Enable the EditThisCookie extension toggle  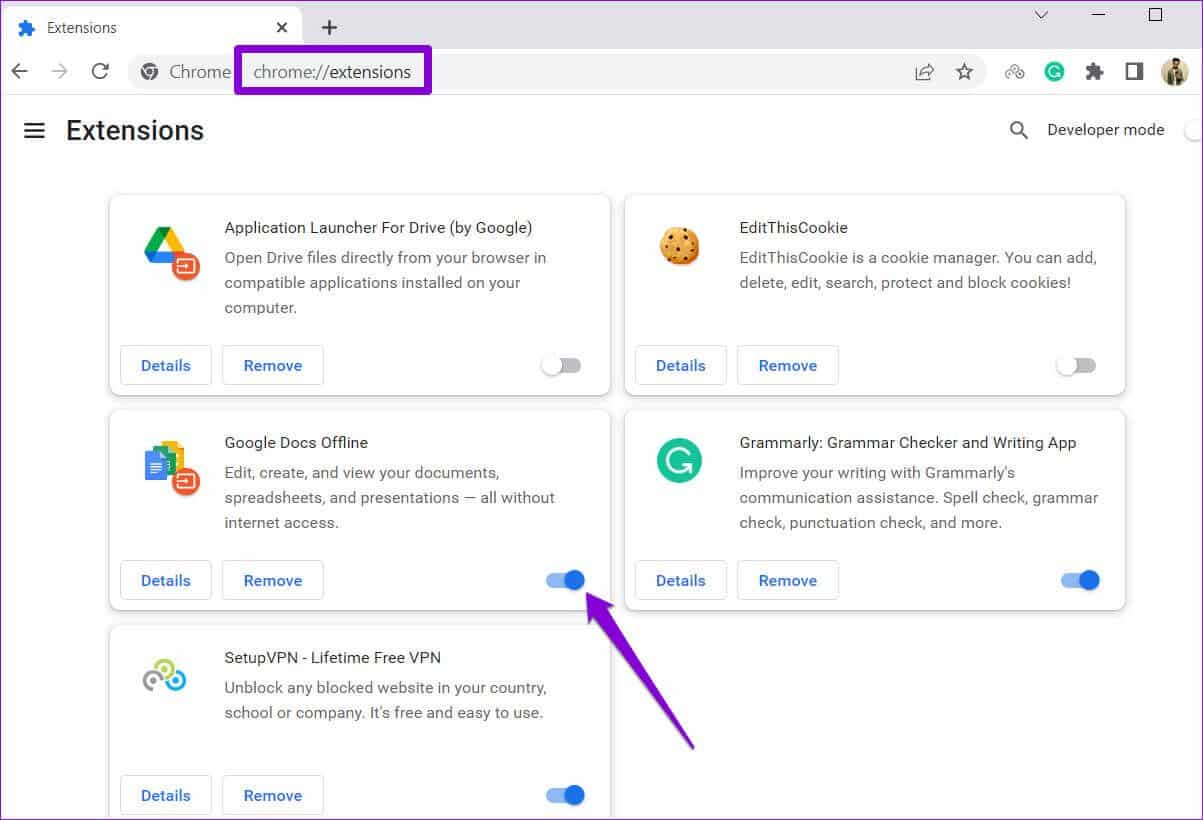pos(1076,365)
